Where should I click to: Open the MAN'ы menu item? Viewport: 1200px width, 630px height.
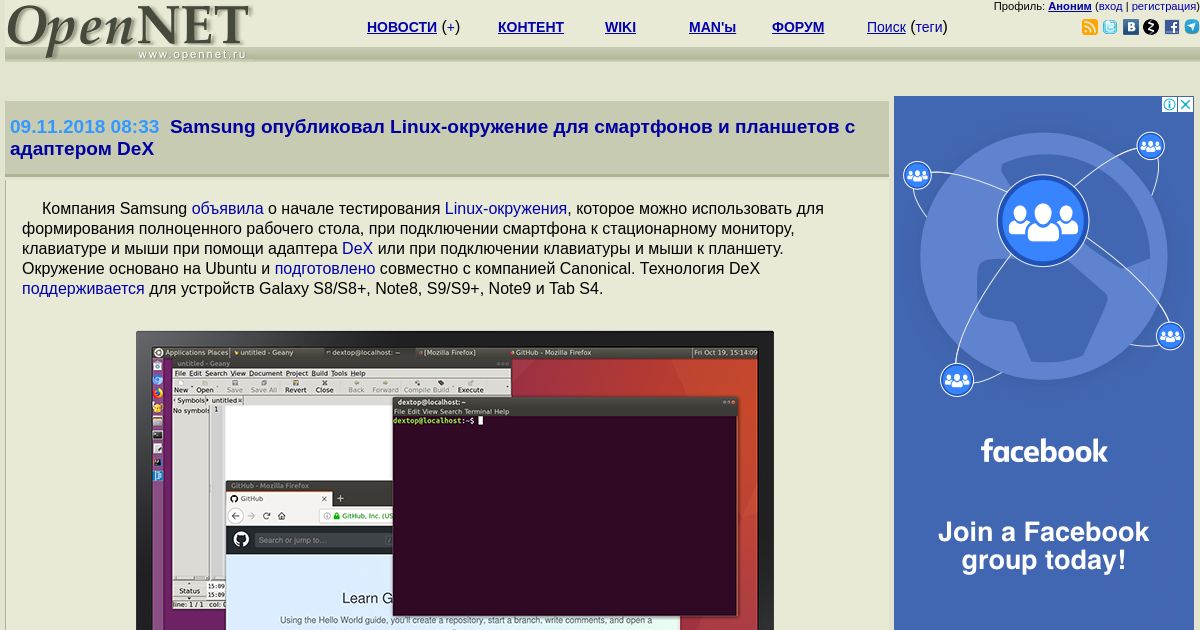pos(712,27)
